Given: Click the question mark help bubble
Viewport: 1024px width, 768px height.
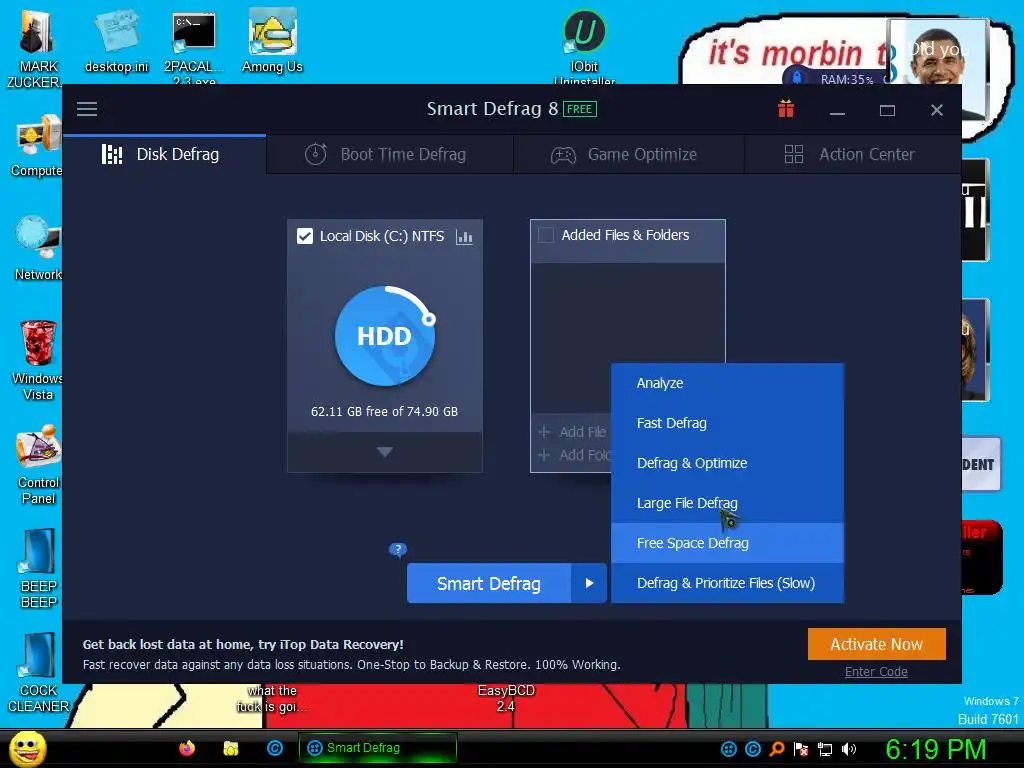Looking at the screenshot, I should 398,550.
